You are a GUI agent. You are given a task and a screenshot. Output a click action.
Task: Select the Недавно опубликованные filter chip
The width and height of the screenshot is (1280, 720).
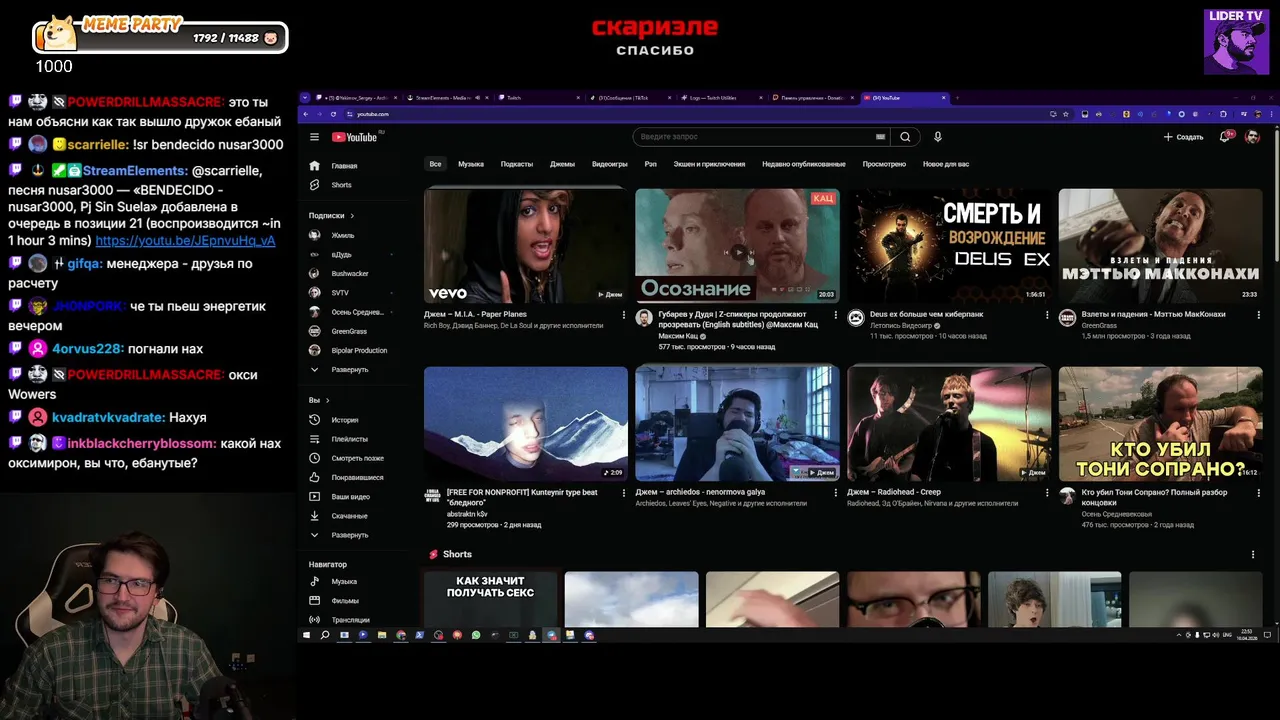[804, 164]
